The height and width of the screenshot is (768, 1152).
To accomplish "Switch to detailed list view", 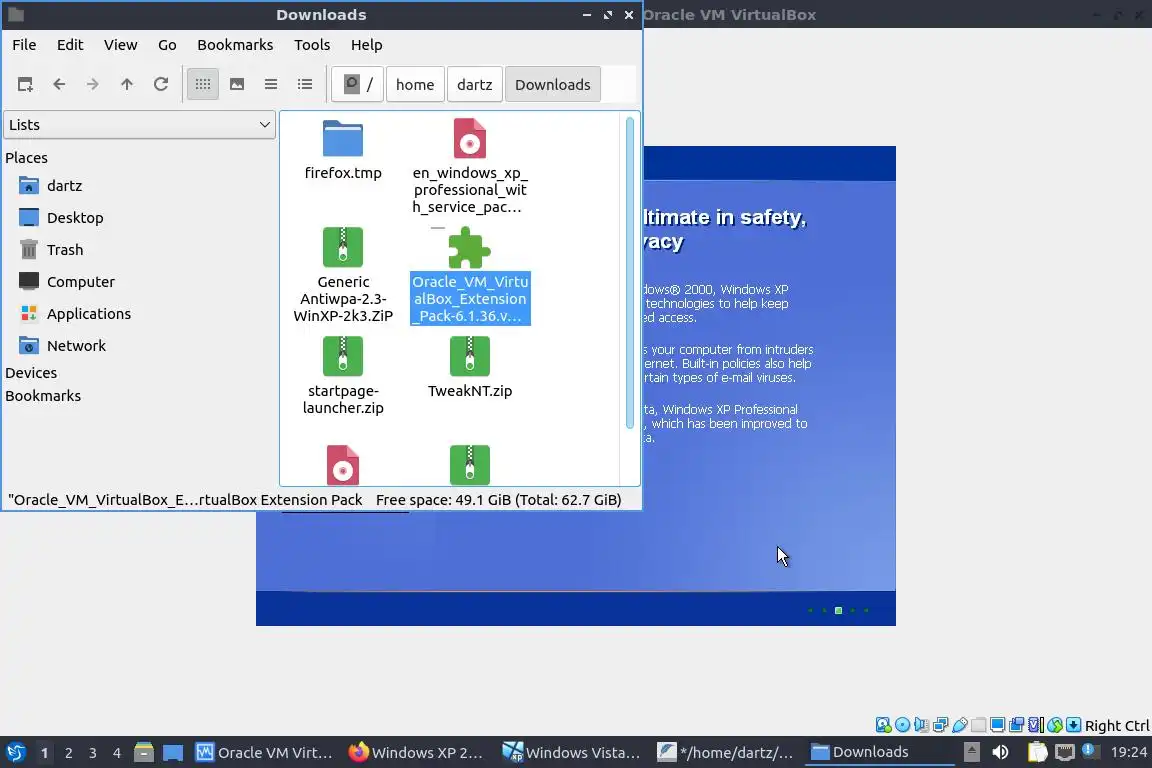I will [305, 85].
